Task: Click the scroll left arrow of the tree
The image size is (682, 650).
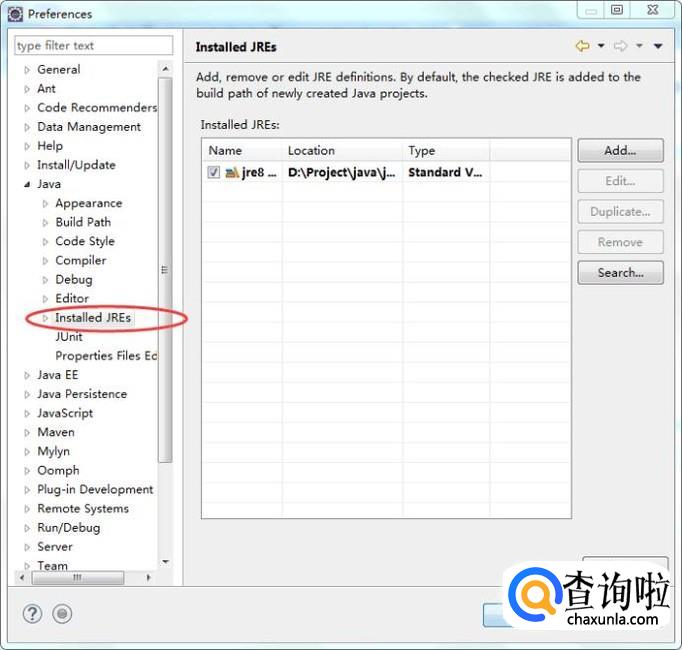Action: click(22, 578)
